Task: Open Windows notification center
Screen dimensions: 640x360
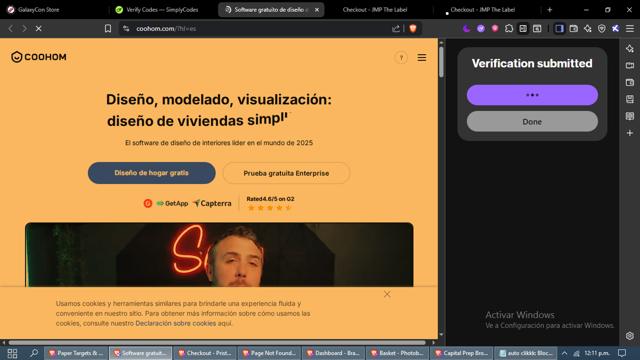Action: (x=622, y=353)
